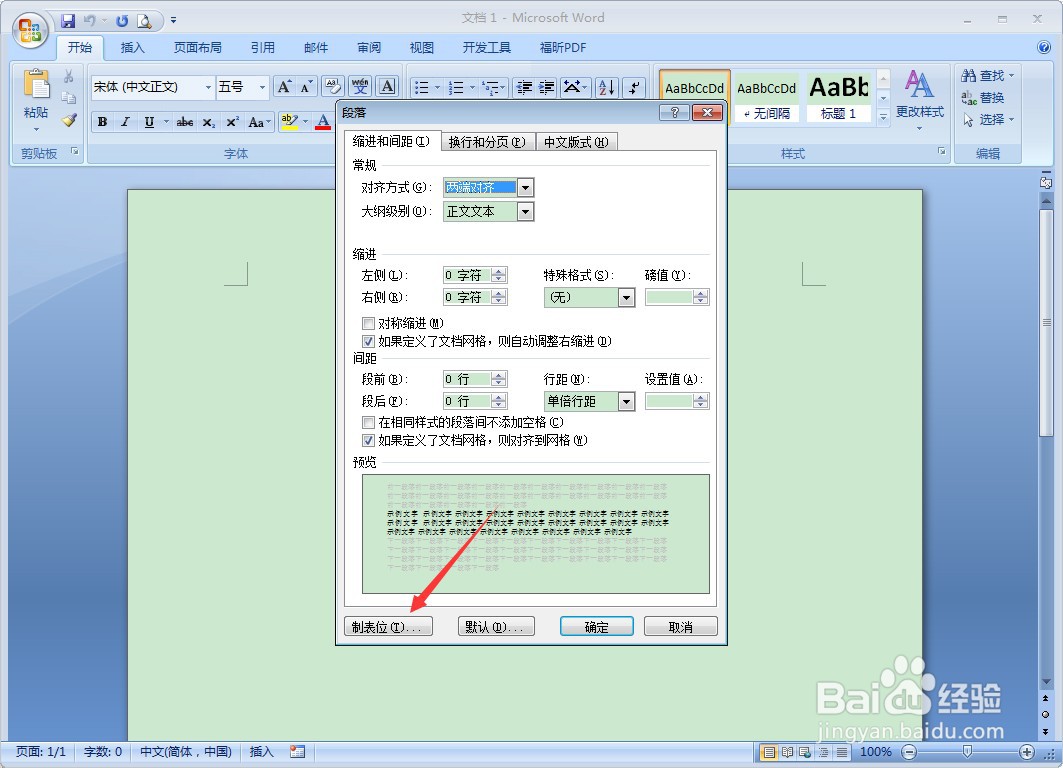The height and width of the screenshot is (768, 1063).
Task: Open the 页面布局 ribbon tab
Action: [197, 47]
